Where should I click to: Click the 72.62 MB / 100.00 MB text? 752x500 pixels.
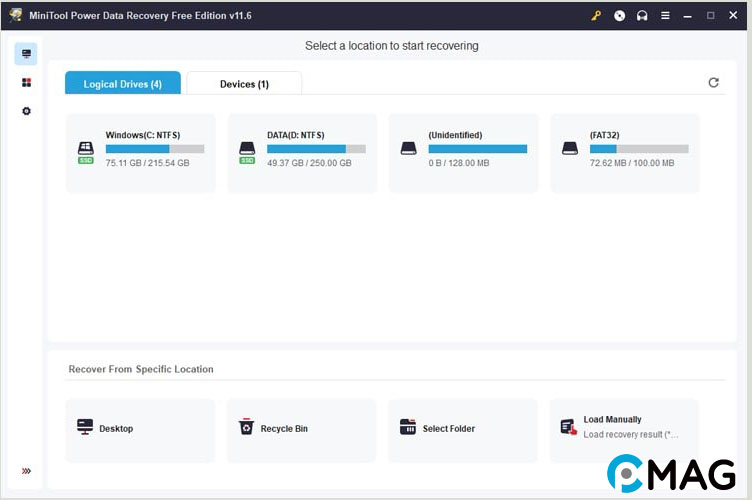[x=632, y=163]
